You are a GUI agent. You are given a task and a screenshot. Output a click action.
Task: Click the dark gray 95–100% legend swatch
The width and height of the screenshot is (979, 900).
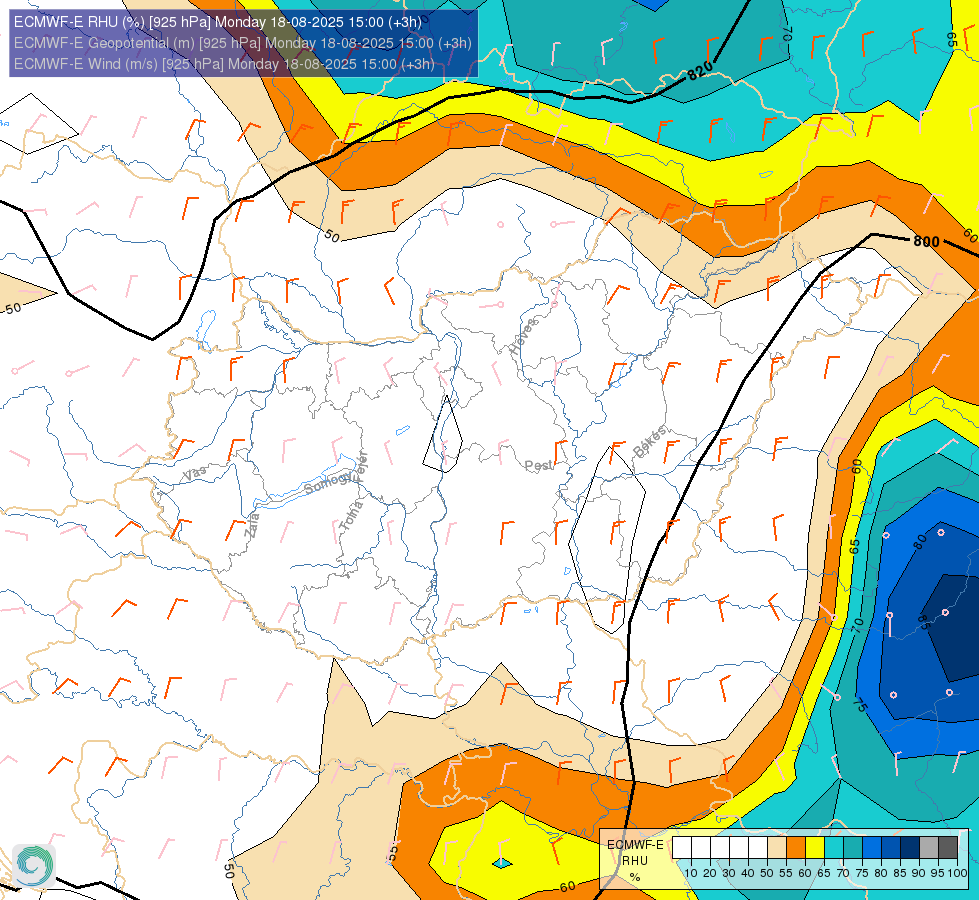coord(948,848)
